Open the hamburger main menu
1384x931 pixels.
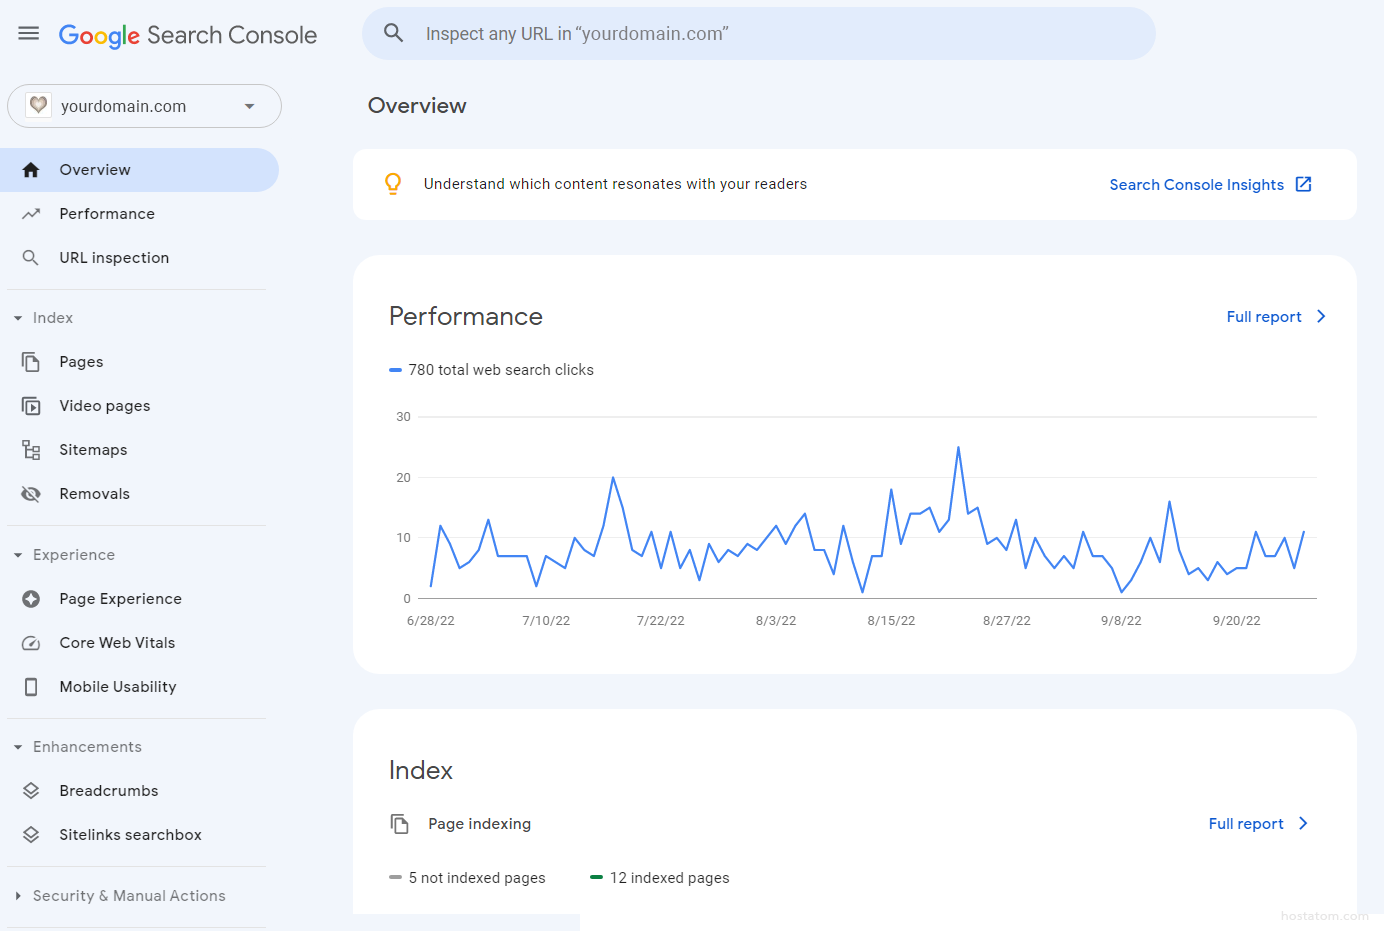[29, 34]
